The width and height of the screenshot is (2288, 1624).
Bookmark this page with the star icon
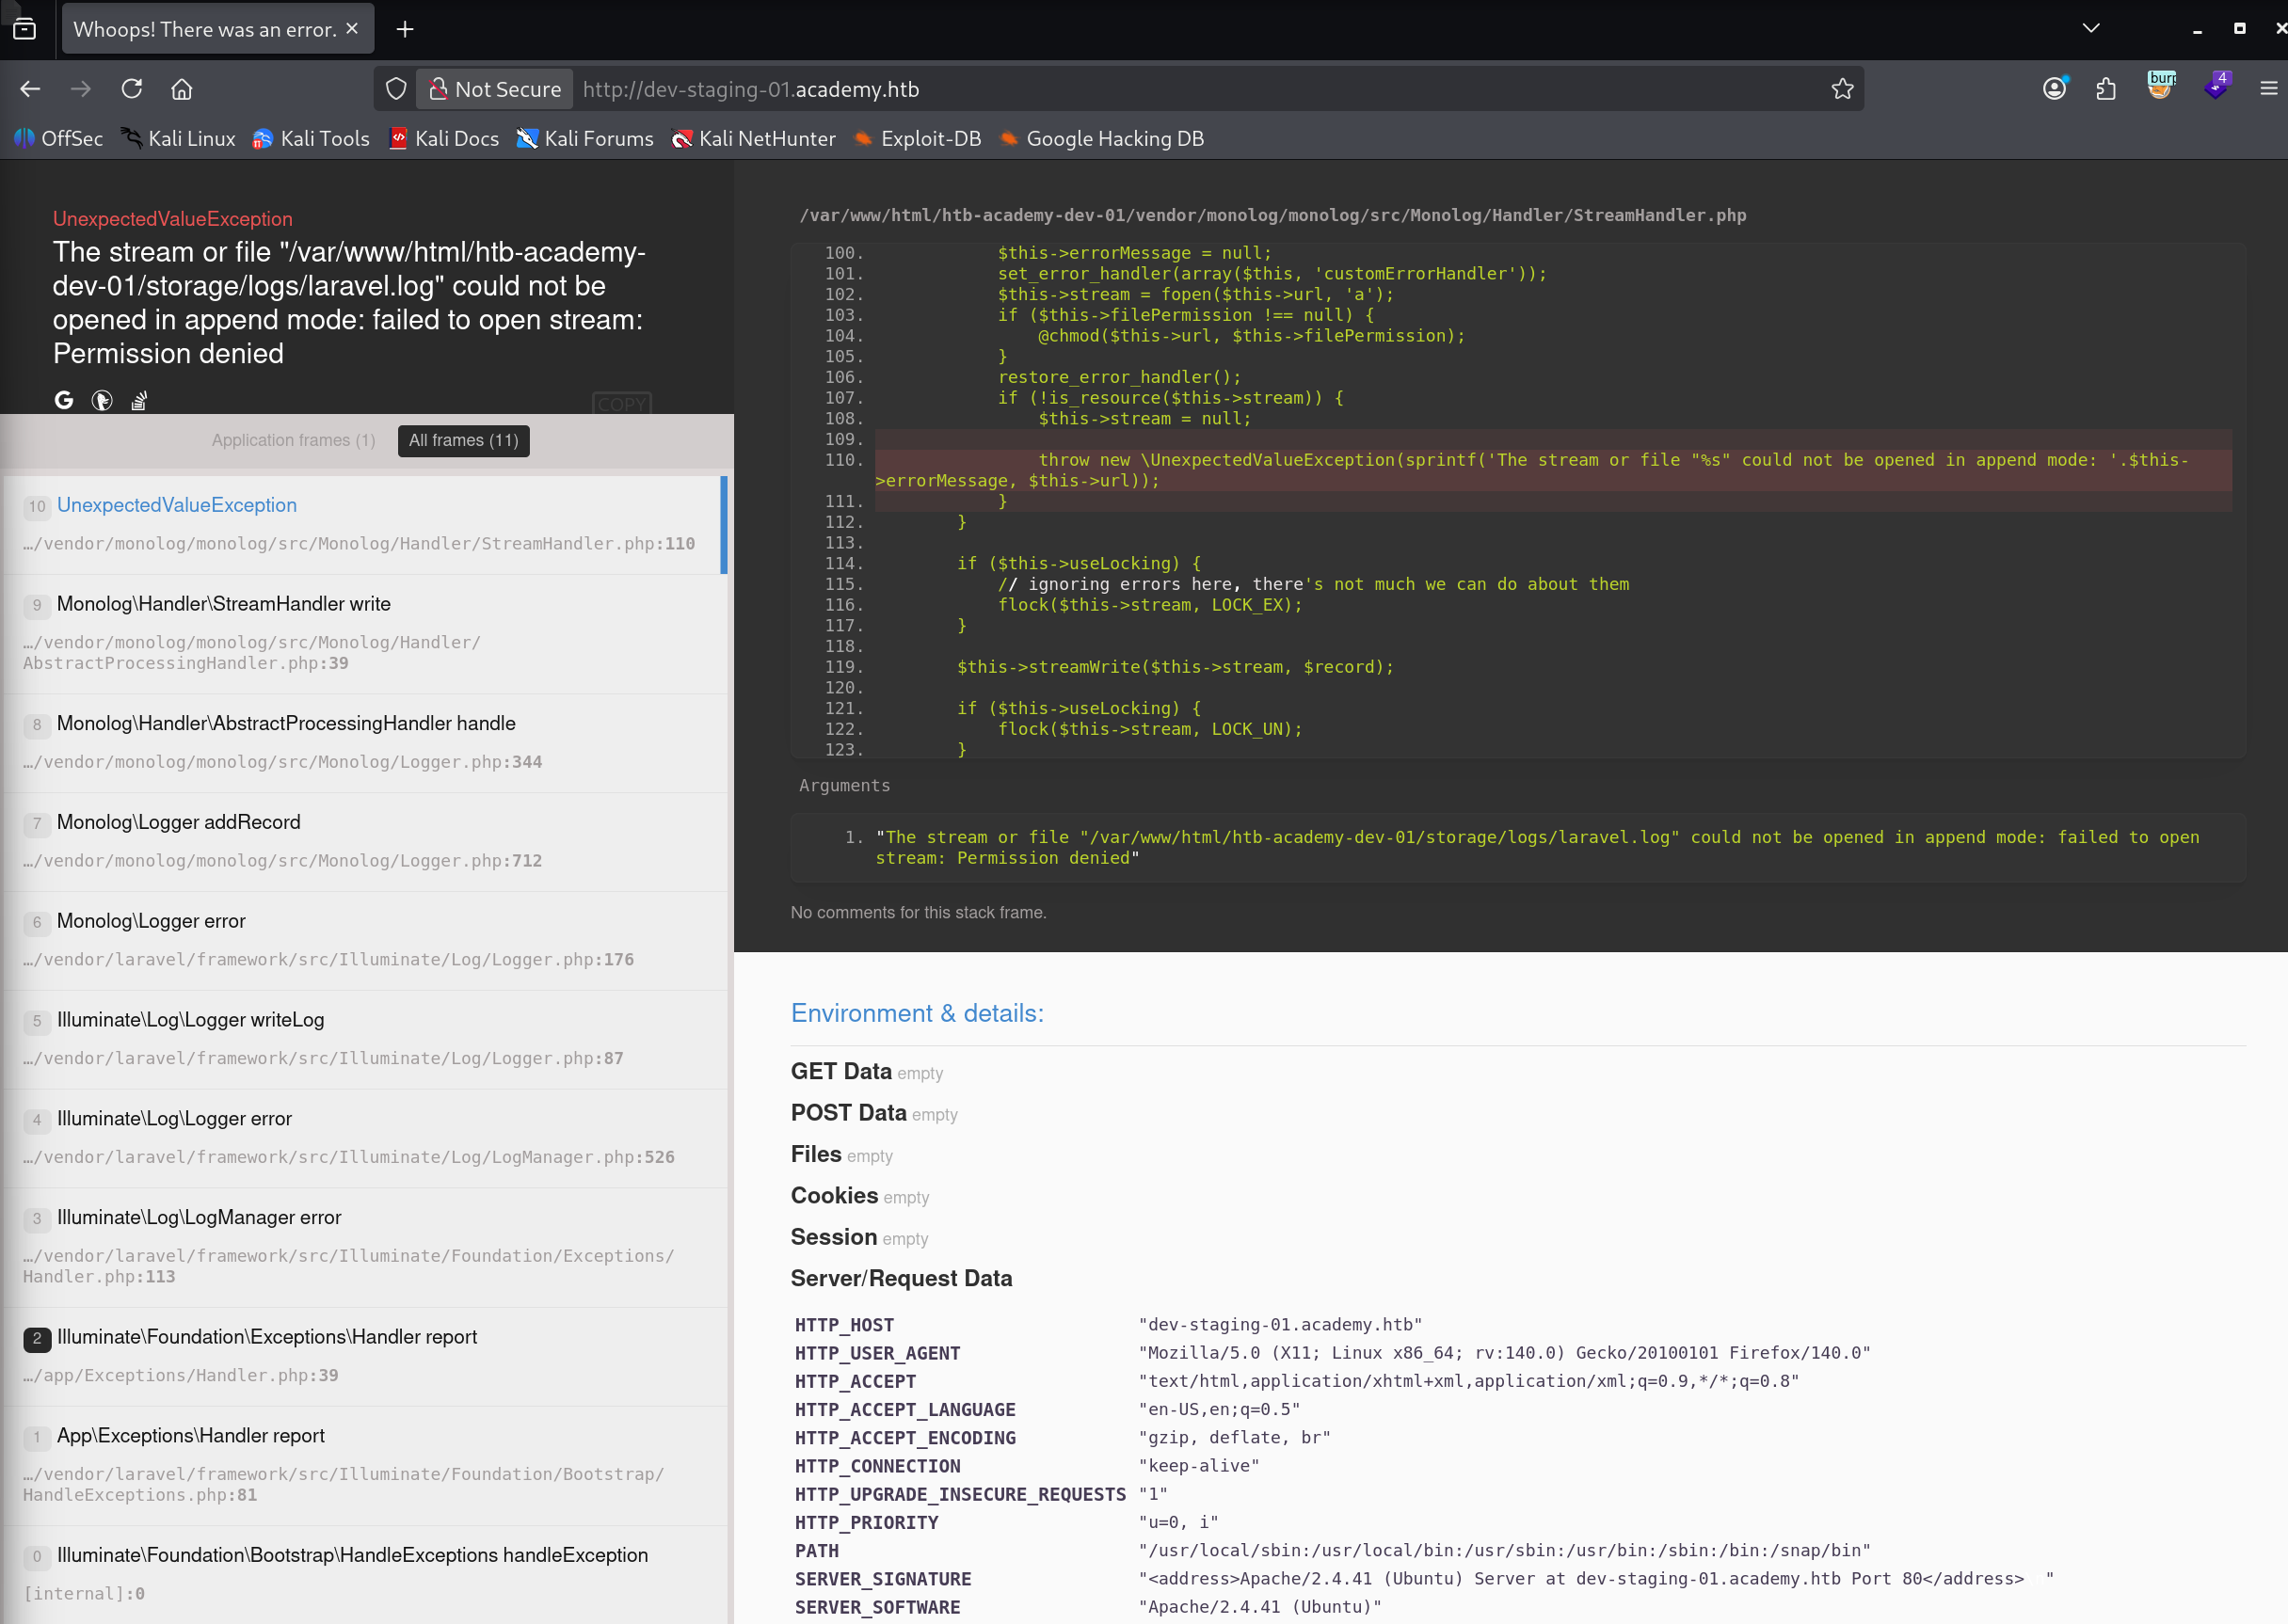point(1842,89)
